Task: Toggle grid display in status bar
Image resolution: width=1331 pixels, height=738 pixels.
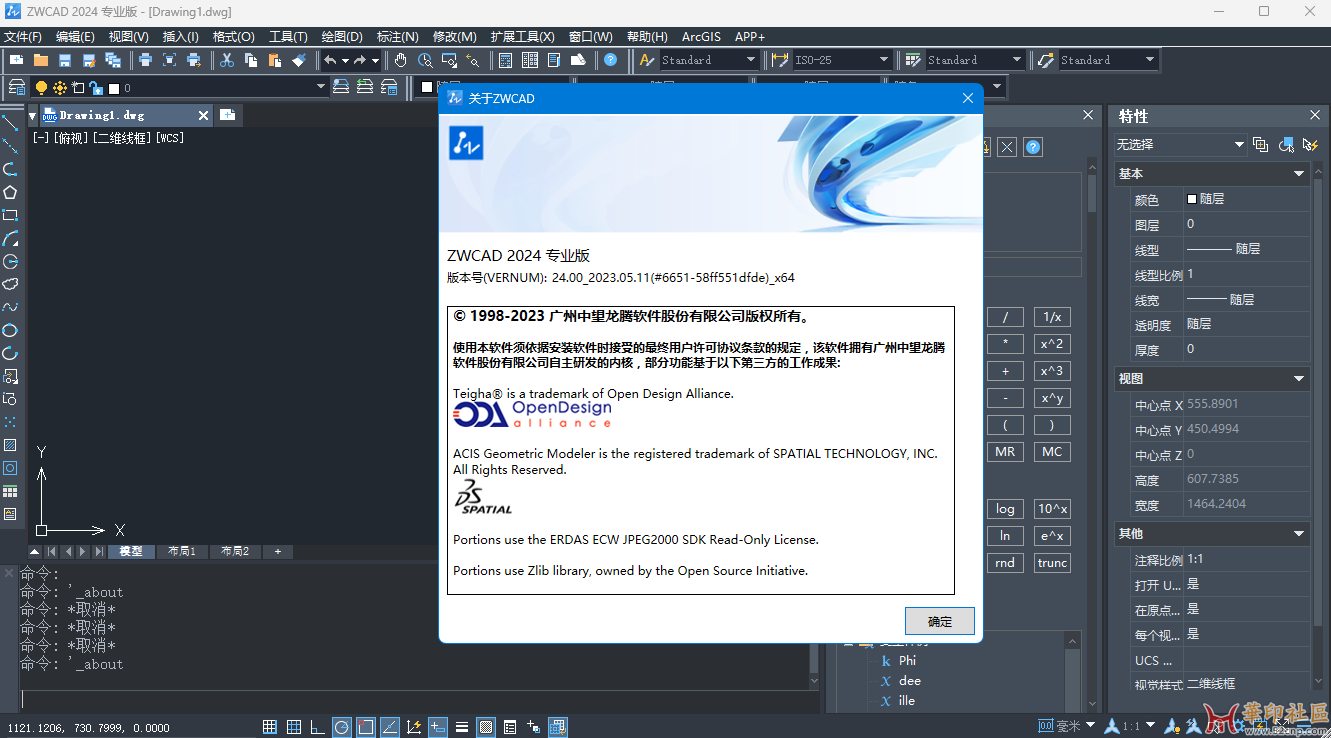Action: (x=294, y=727)
